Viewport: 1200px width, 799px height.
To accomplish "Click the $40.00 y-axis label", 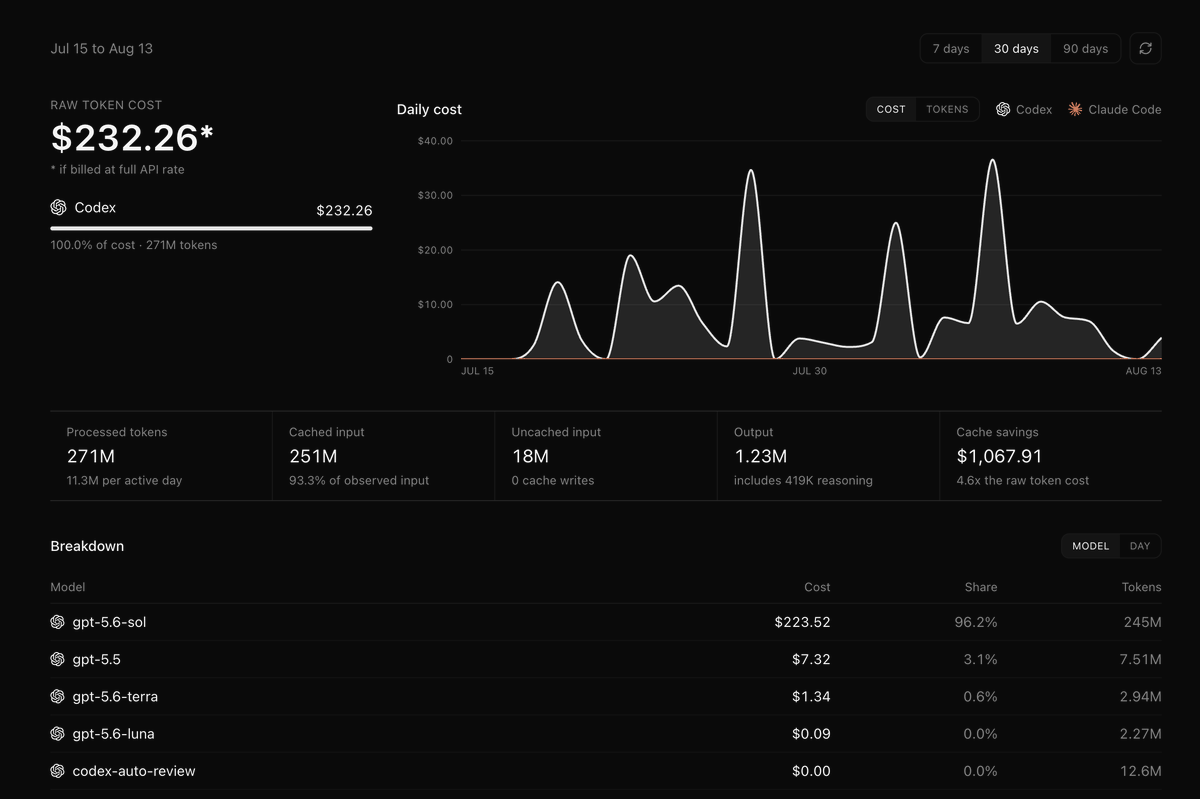I will click(x=435, y=141).
